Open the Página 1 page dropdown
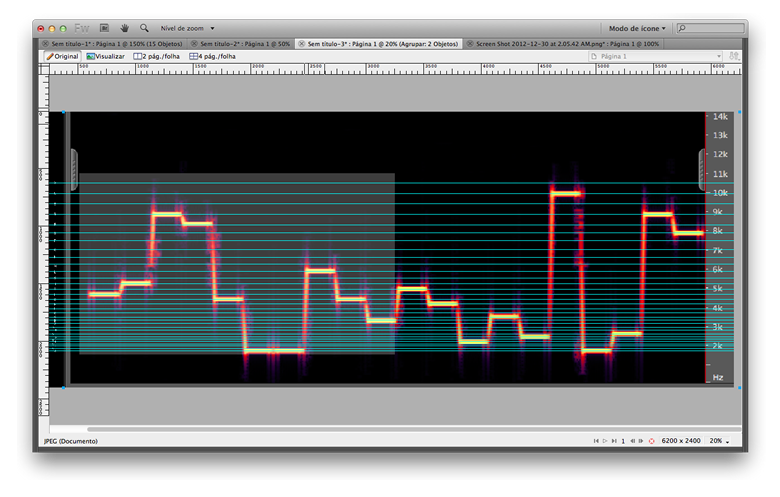The width and height of the screenshot is (780, 497). point(656,56)
